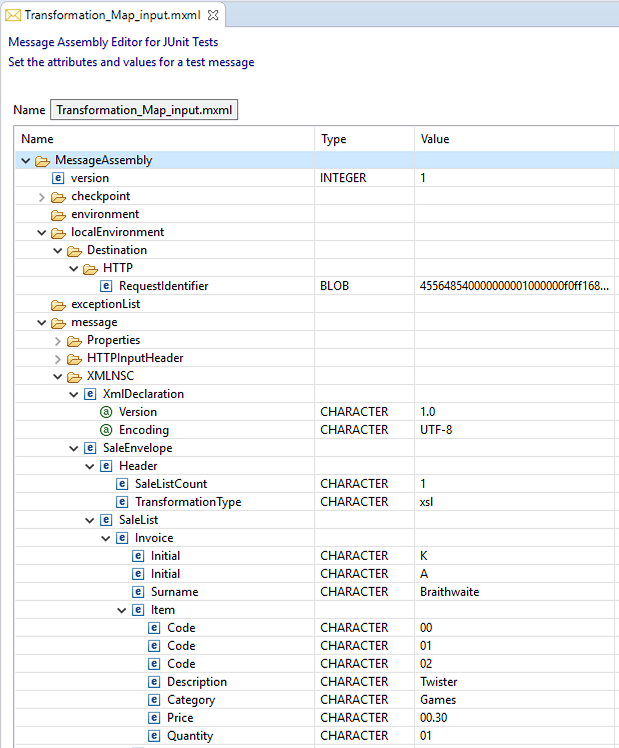The width and height of the screenshot is (619, 748).
Task: Click the version element icon
Action: (x=58, y=178)
